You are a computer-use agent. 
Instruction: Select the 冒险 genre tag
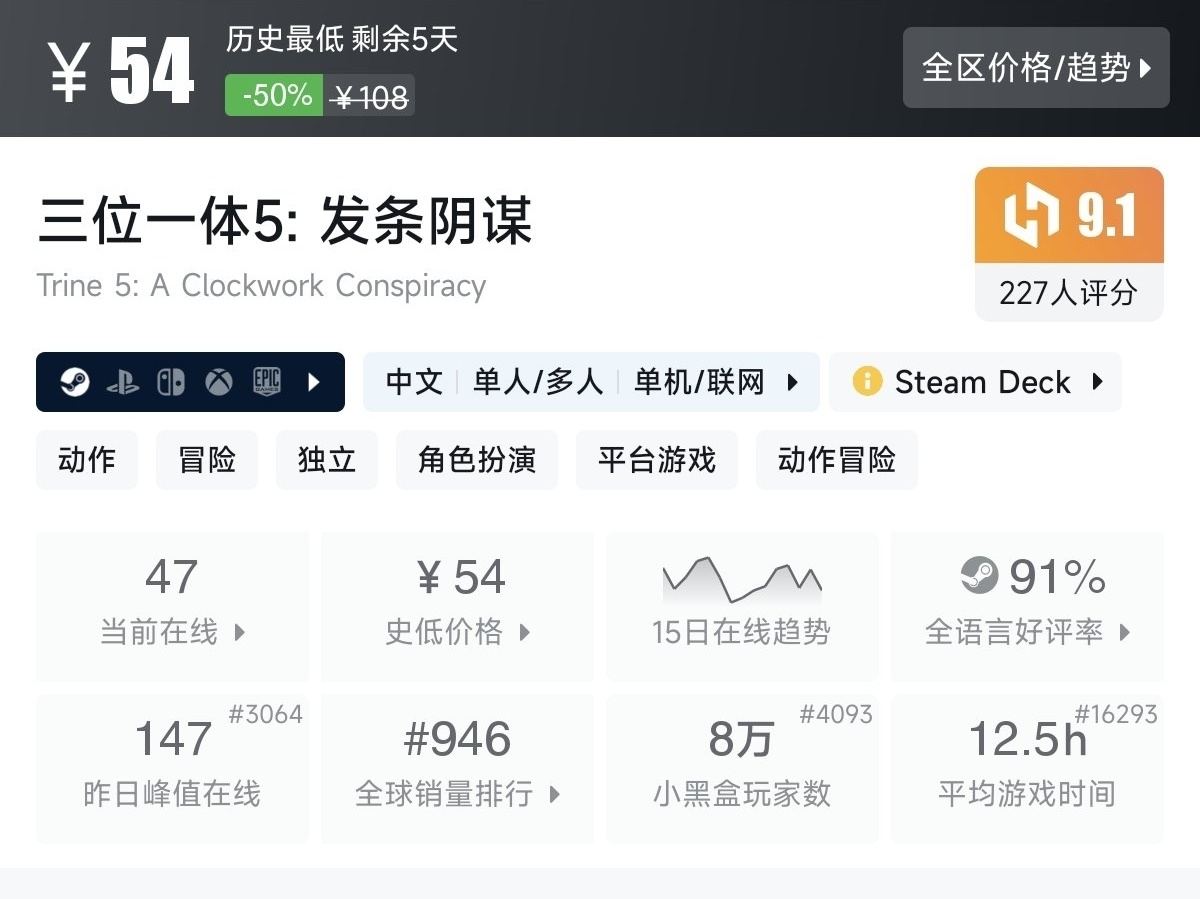(x=207, y=460)
